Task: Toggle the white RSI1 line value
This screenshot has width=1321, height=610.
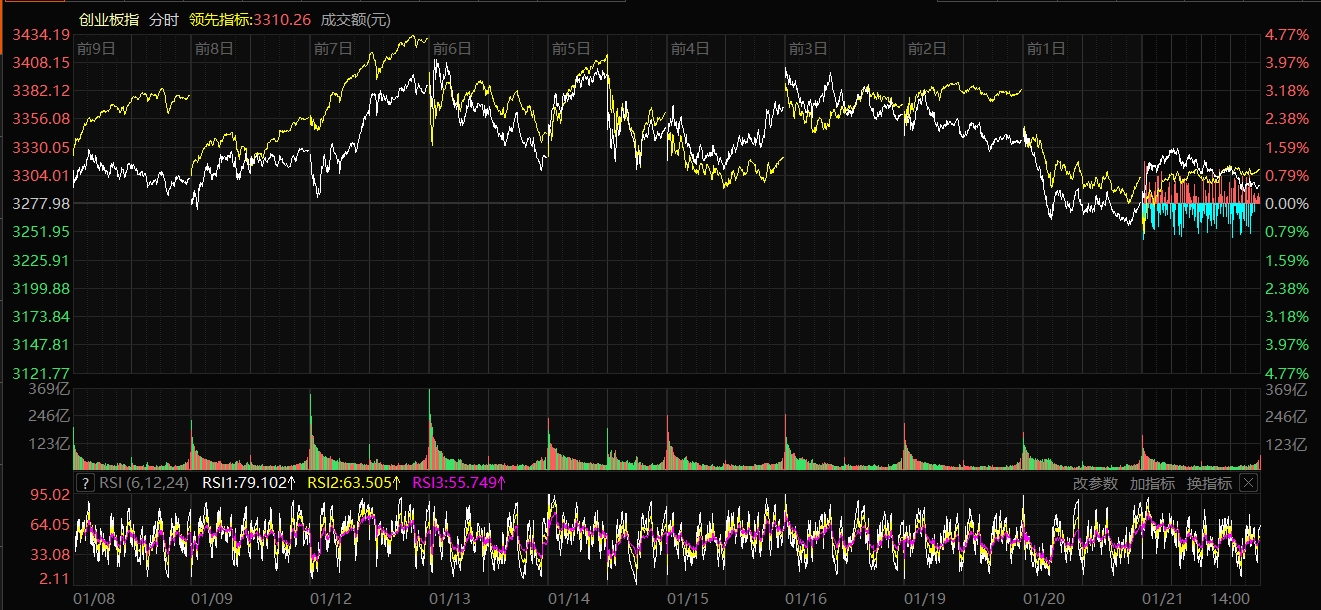Action: click(x=249, y=483)
